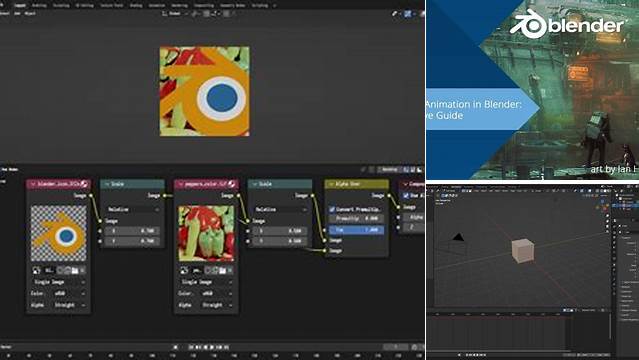Screen dimensions: 639x360
Task: Toggle Convert Premultiplied checkbox in Alpha Over node
Action: pyautogui.click(x=332, y=209)
